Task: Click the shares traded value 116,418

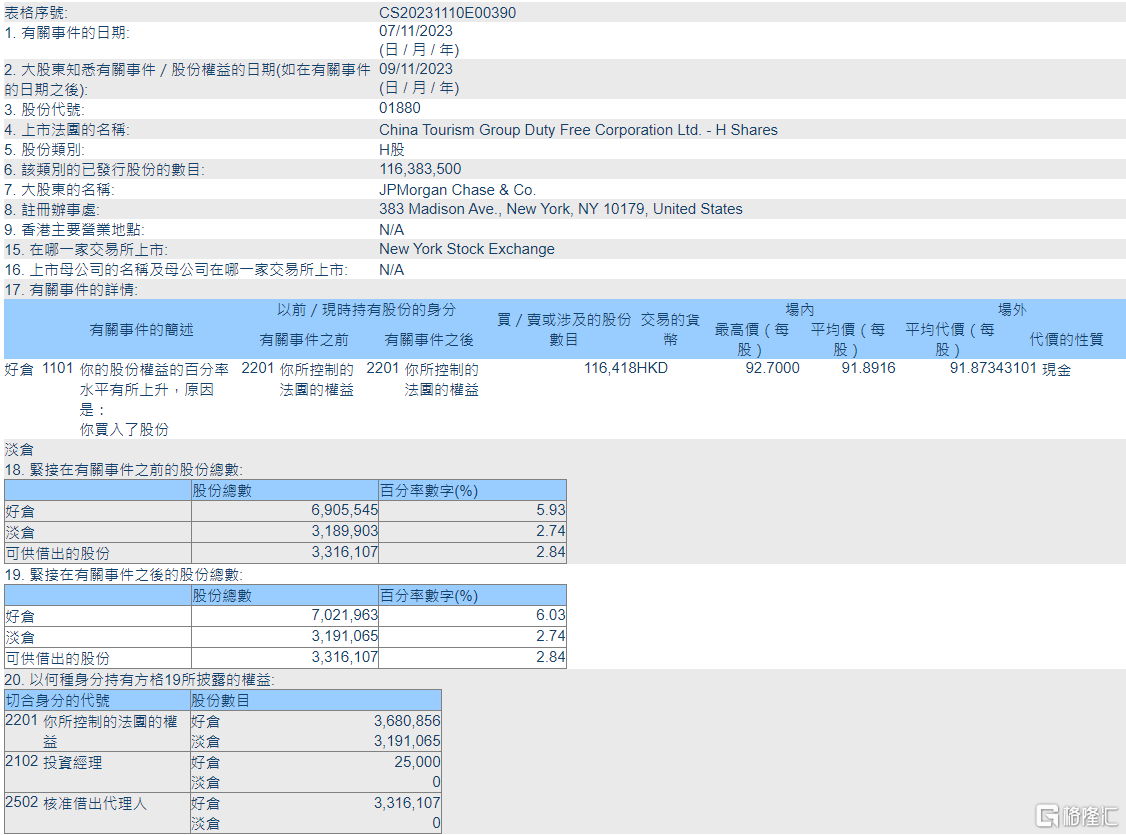Action: [610, 368]
